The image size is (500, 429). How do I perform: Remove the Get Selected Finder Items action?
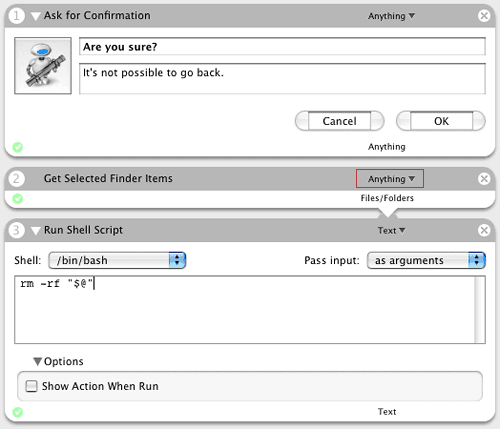pos(484,179)
